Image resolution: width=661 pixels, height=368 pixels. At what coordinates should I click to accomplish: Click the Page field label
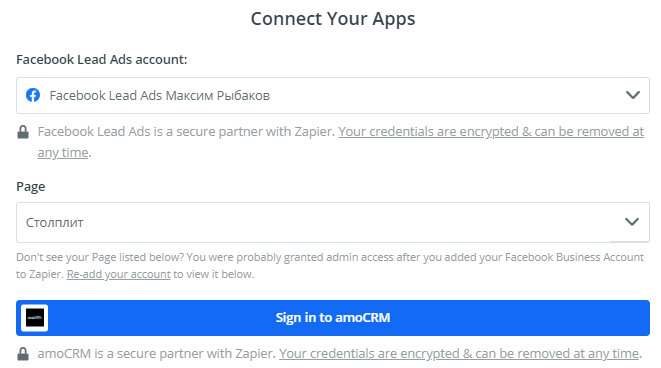(31, 187)
